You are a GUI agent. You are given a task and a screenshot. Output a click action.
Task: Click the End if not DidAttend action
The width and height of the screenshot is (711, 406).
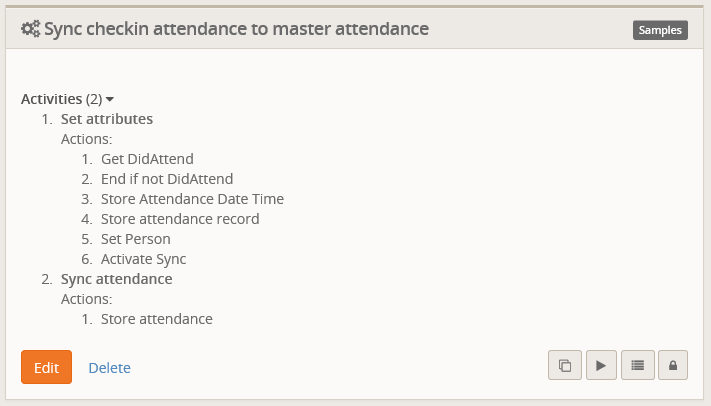pos(167,179)
